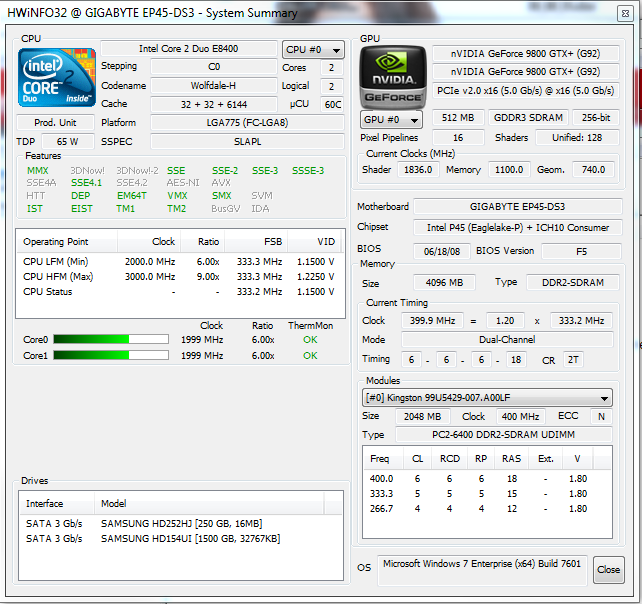The width and height of the screenshot is (642, 604).
Task: Click the 512 MB video memory field
Action: pos(458,118)
